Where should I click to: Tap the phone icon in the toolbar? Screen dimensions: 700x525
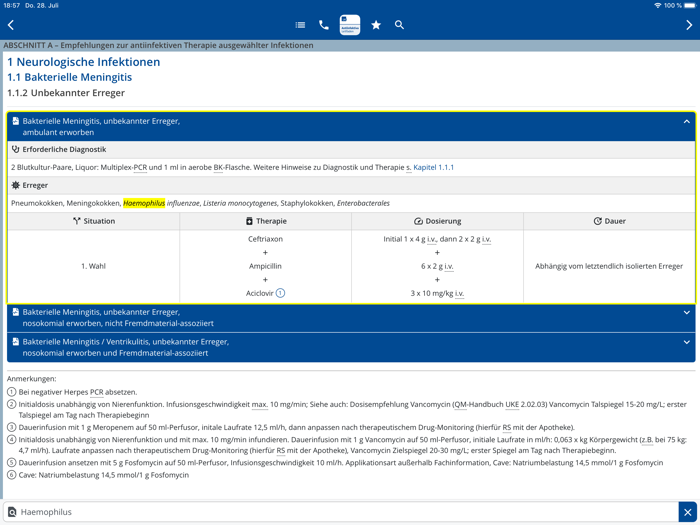click(x=324, y=25)
